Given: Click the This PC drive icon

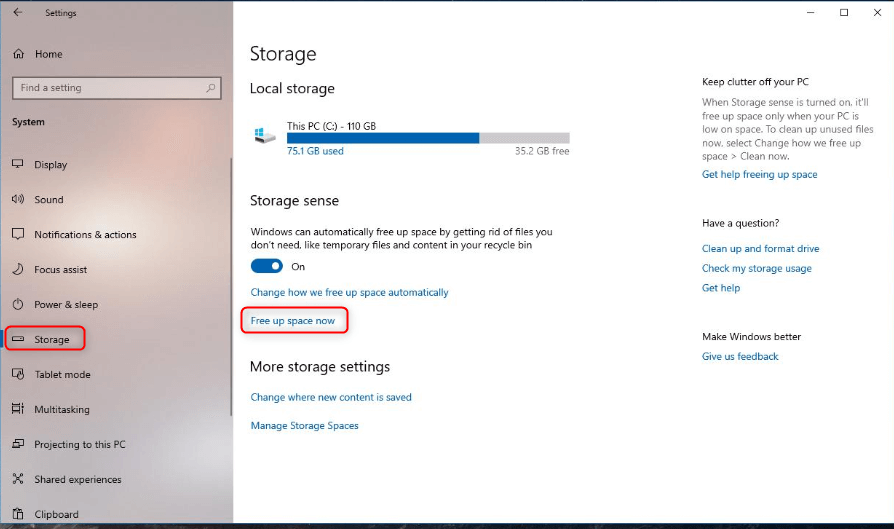Looking at the screenshot, I should point(265,135).
